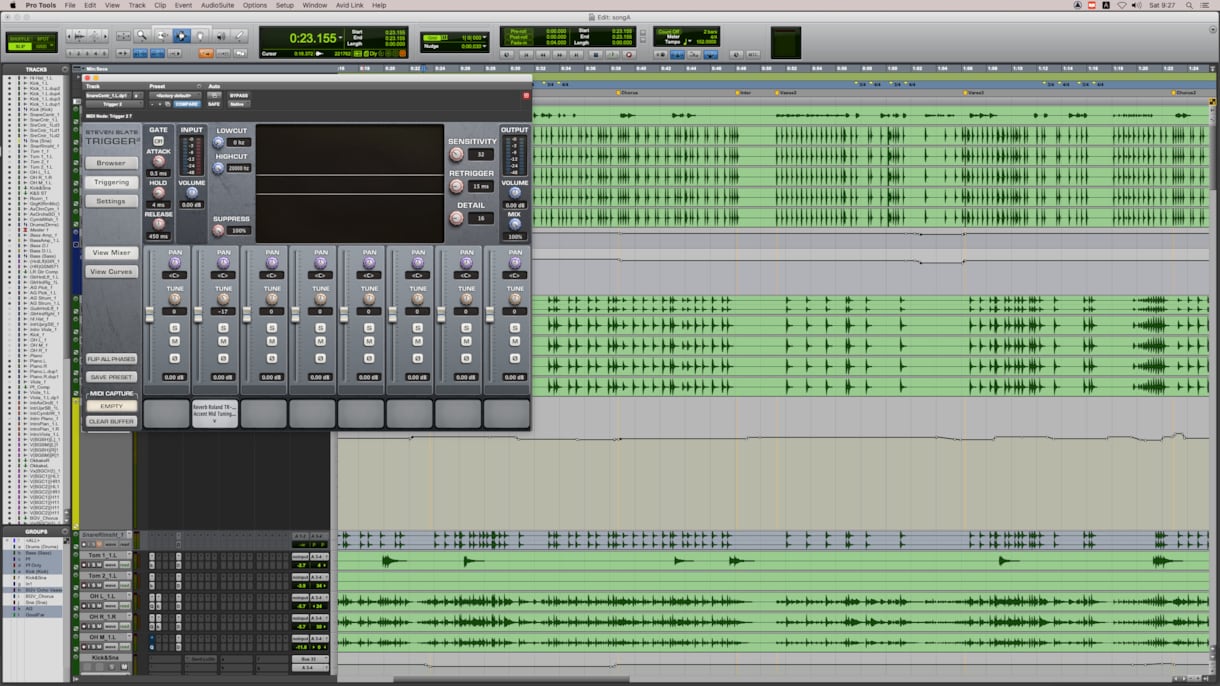
Task: Click the Rewind transport button
Action: (x=542, y=54)
